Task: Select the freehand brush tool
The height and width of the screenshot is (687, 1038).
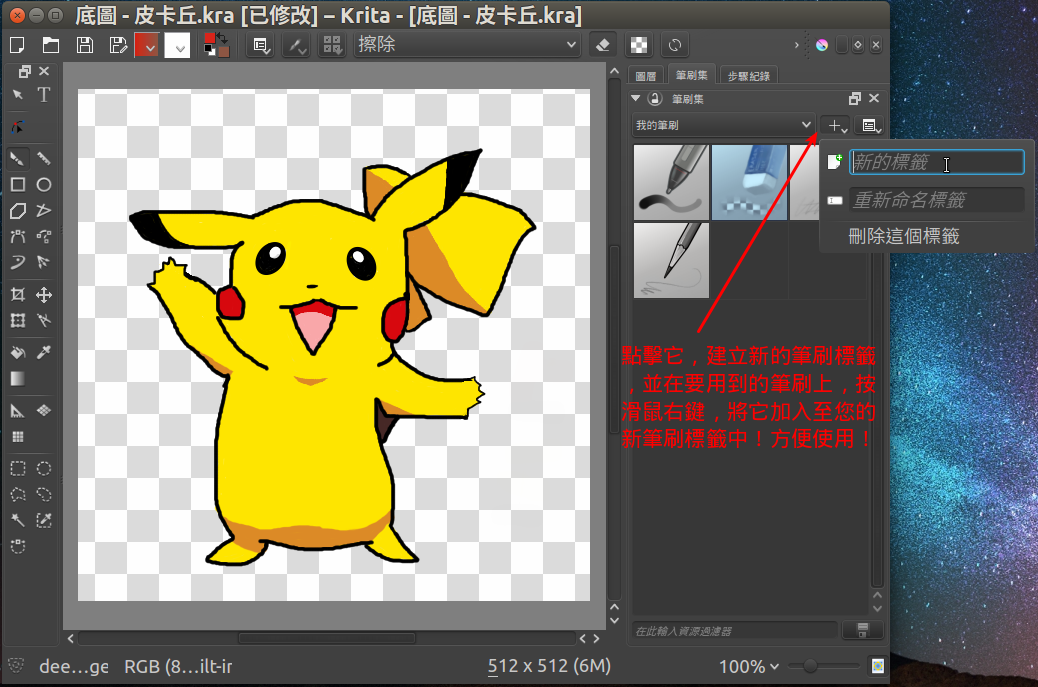Action: click(18, 158)
